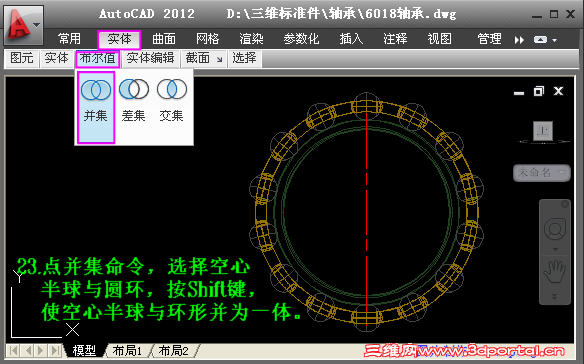This screenshot has width=584, height=364.
Task: Show more ribbon tabs double arrow
Action: click(x=519, y=39)
